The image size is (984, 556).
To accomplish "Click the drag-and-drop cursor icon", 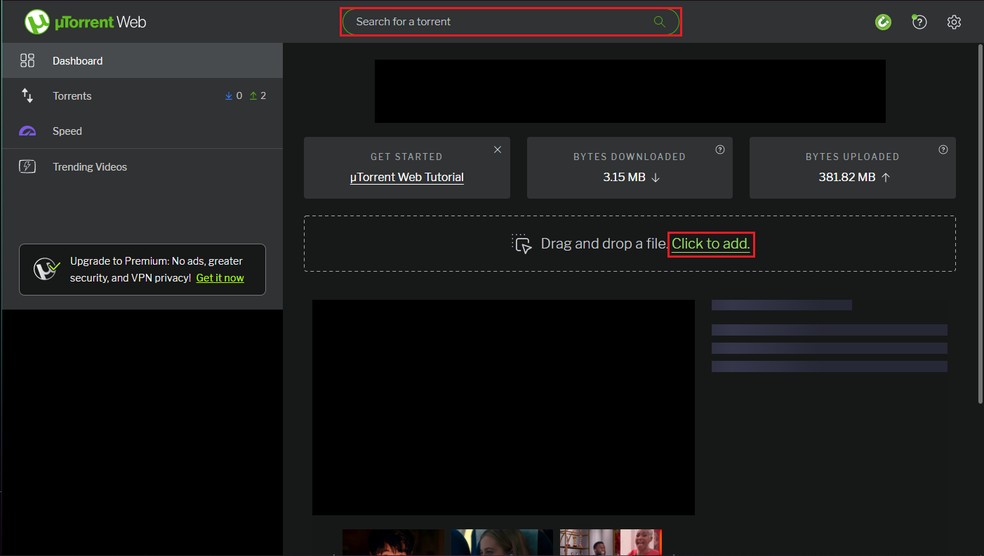I will [x=521, y=243].
